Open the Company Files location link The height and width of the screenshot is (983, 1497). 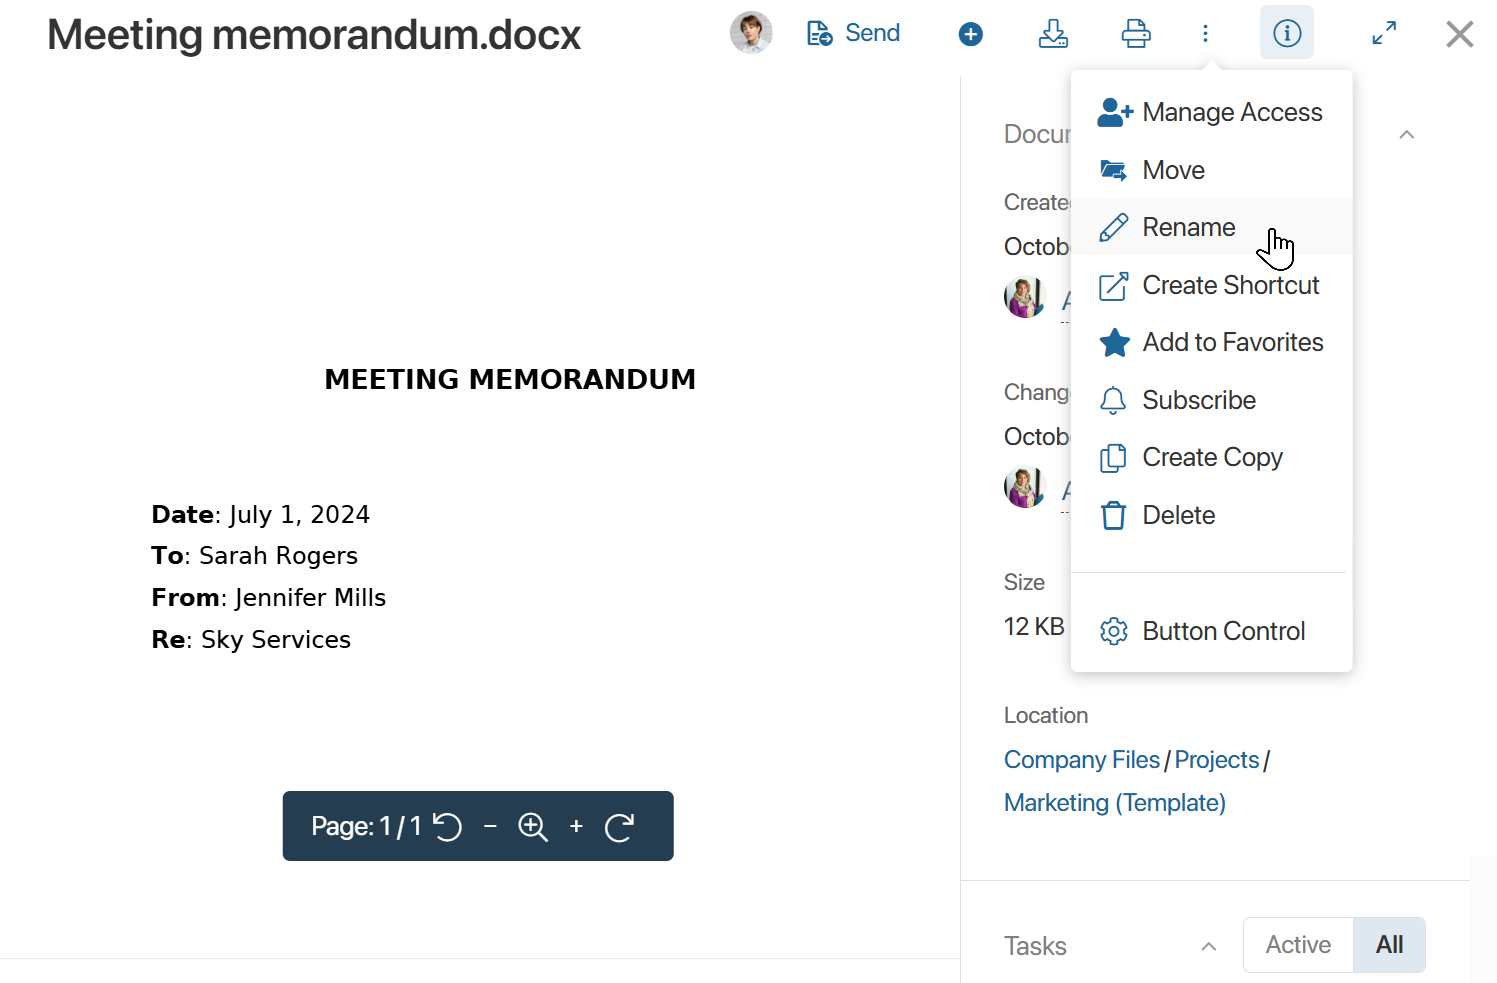[1082, 760]
